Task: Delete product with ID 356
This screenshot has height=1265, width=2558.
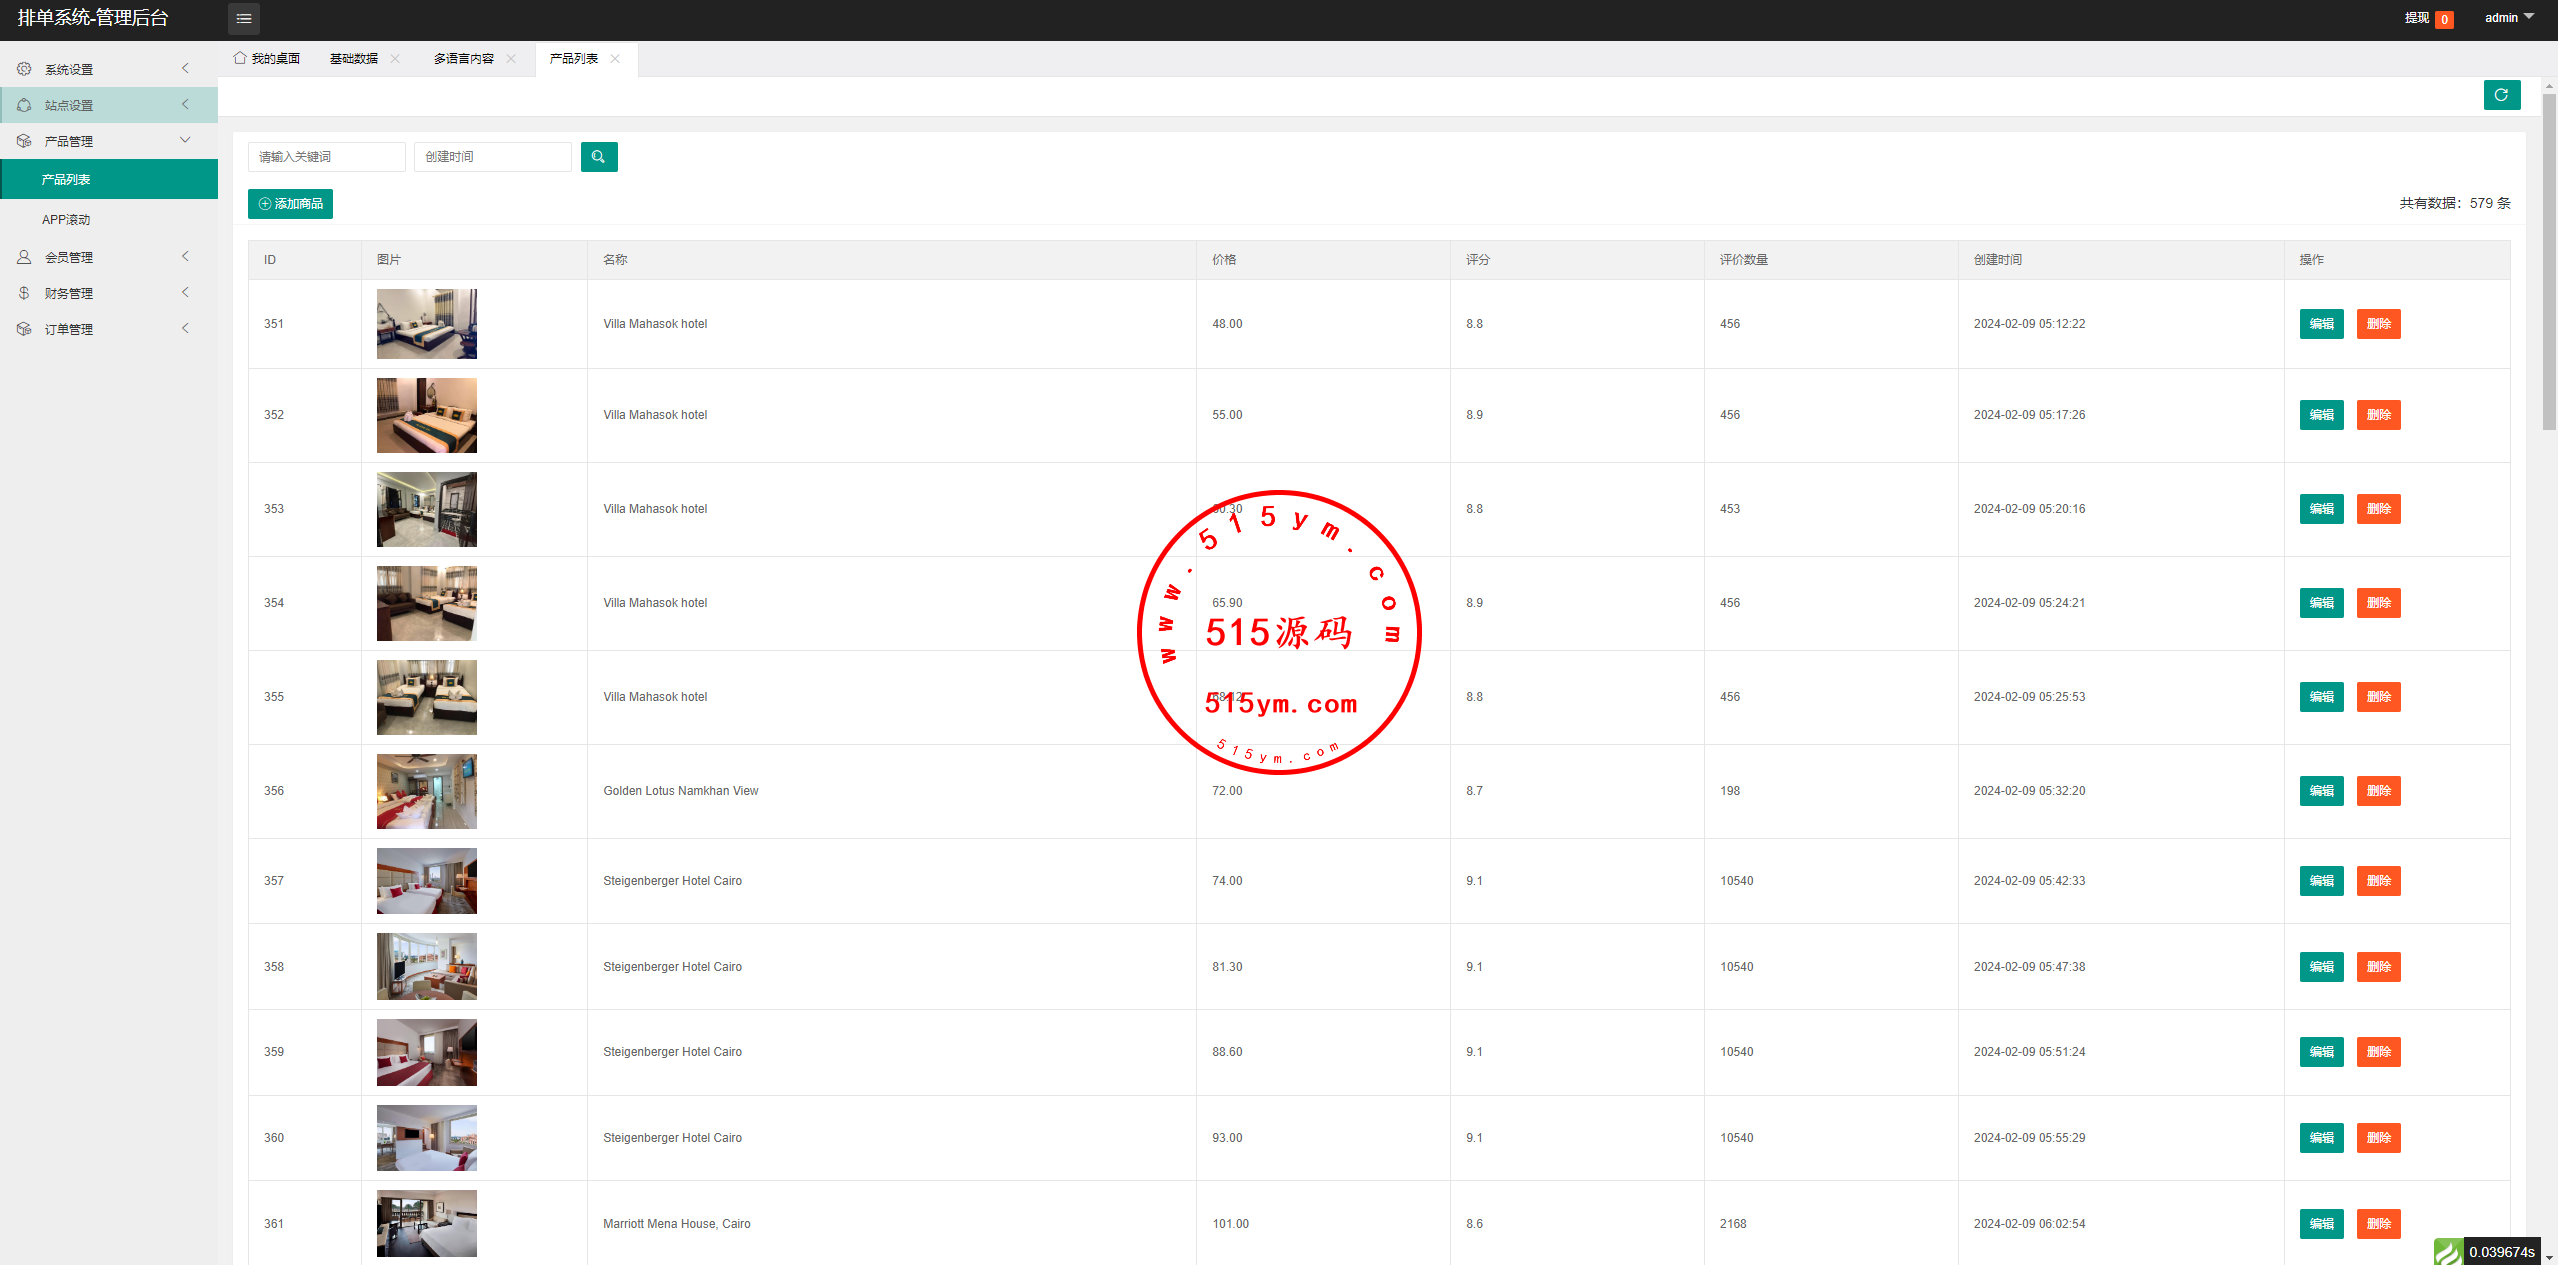Action: (2377, 791)
